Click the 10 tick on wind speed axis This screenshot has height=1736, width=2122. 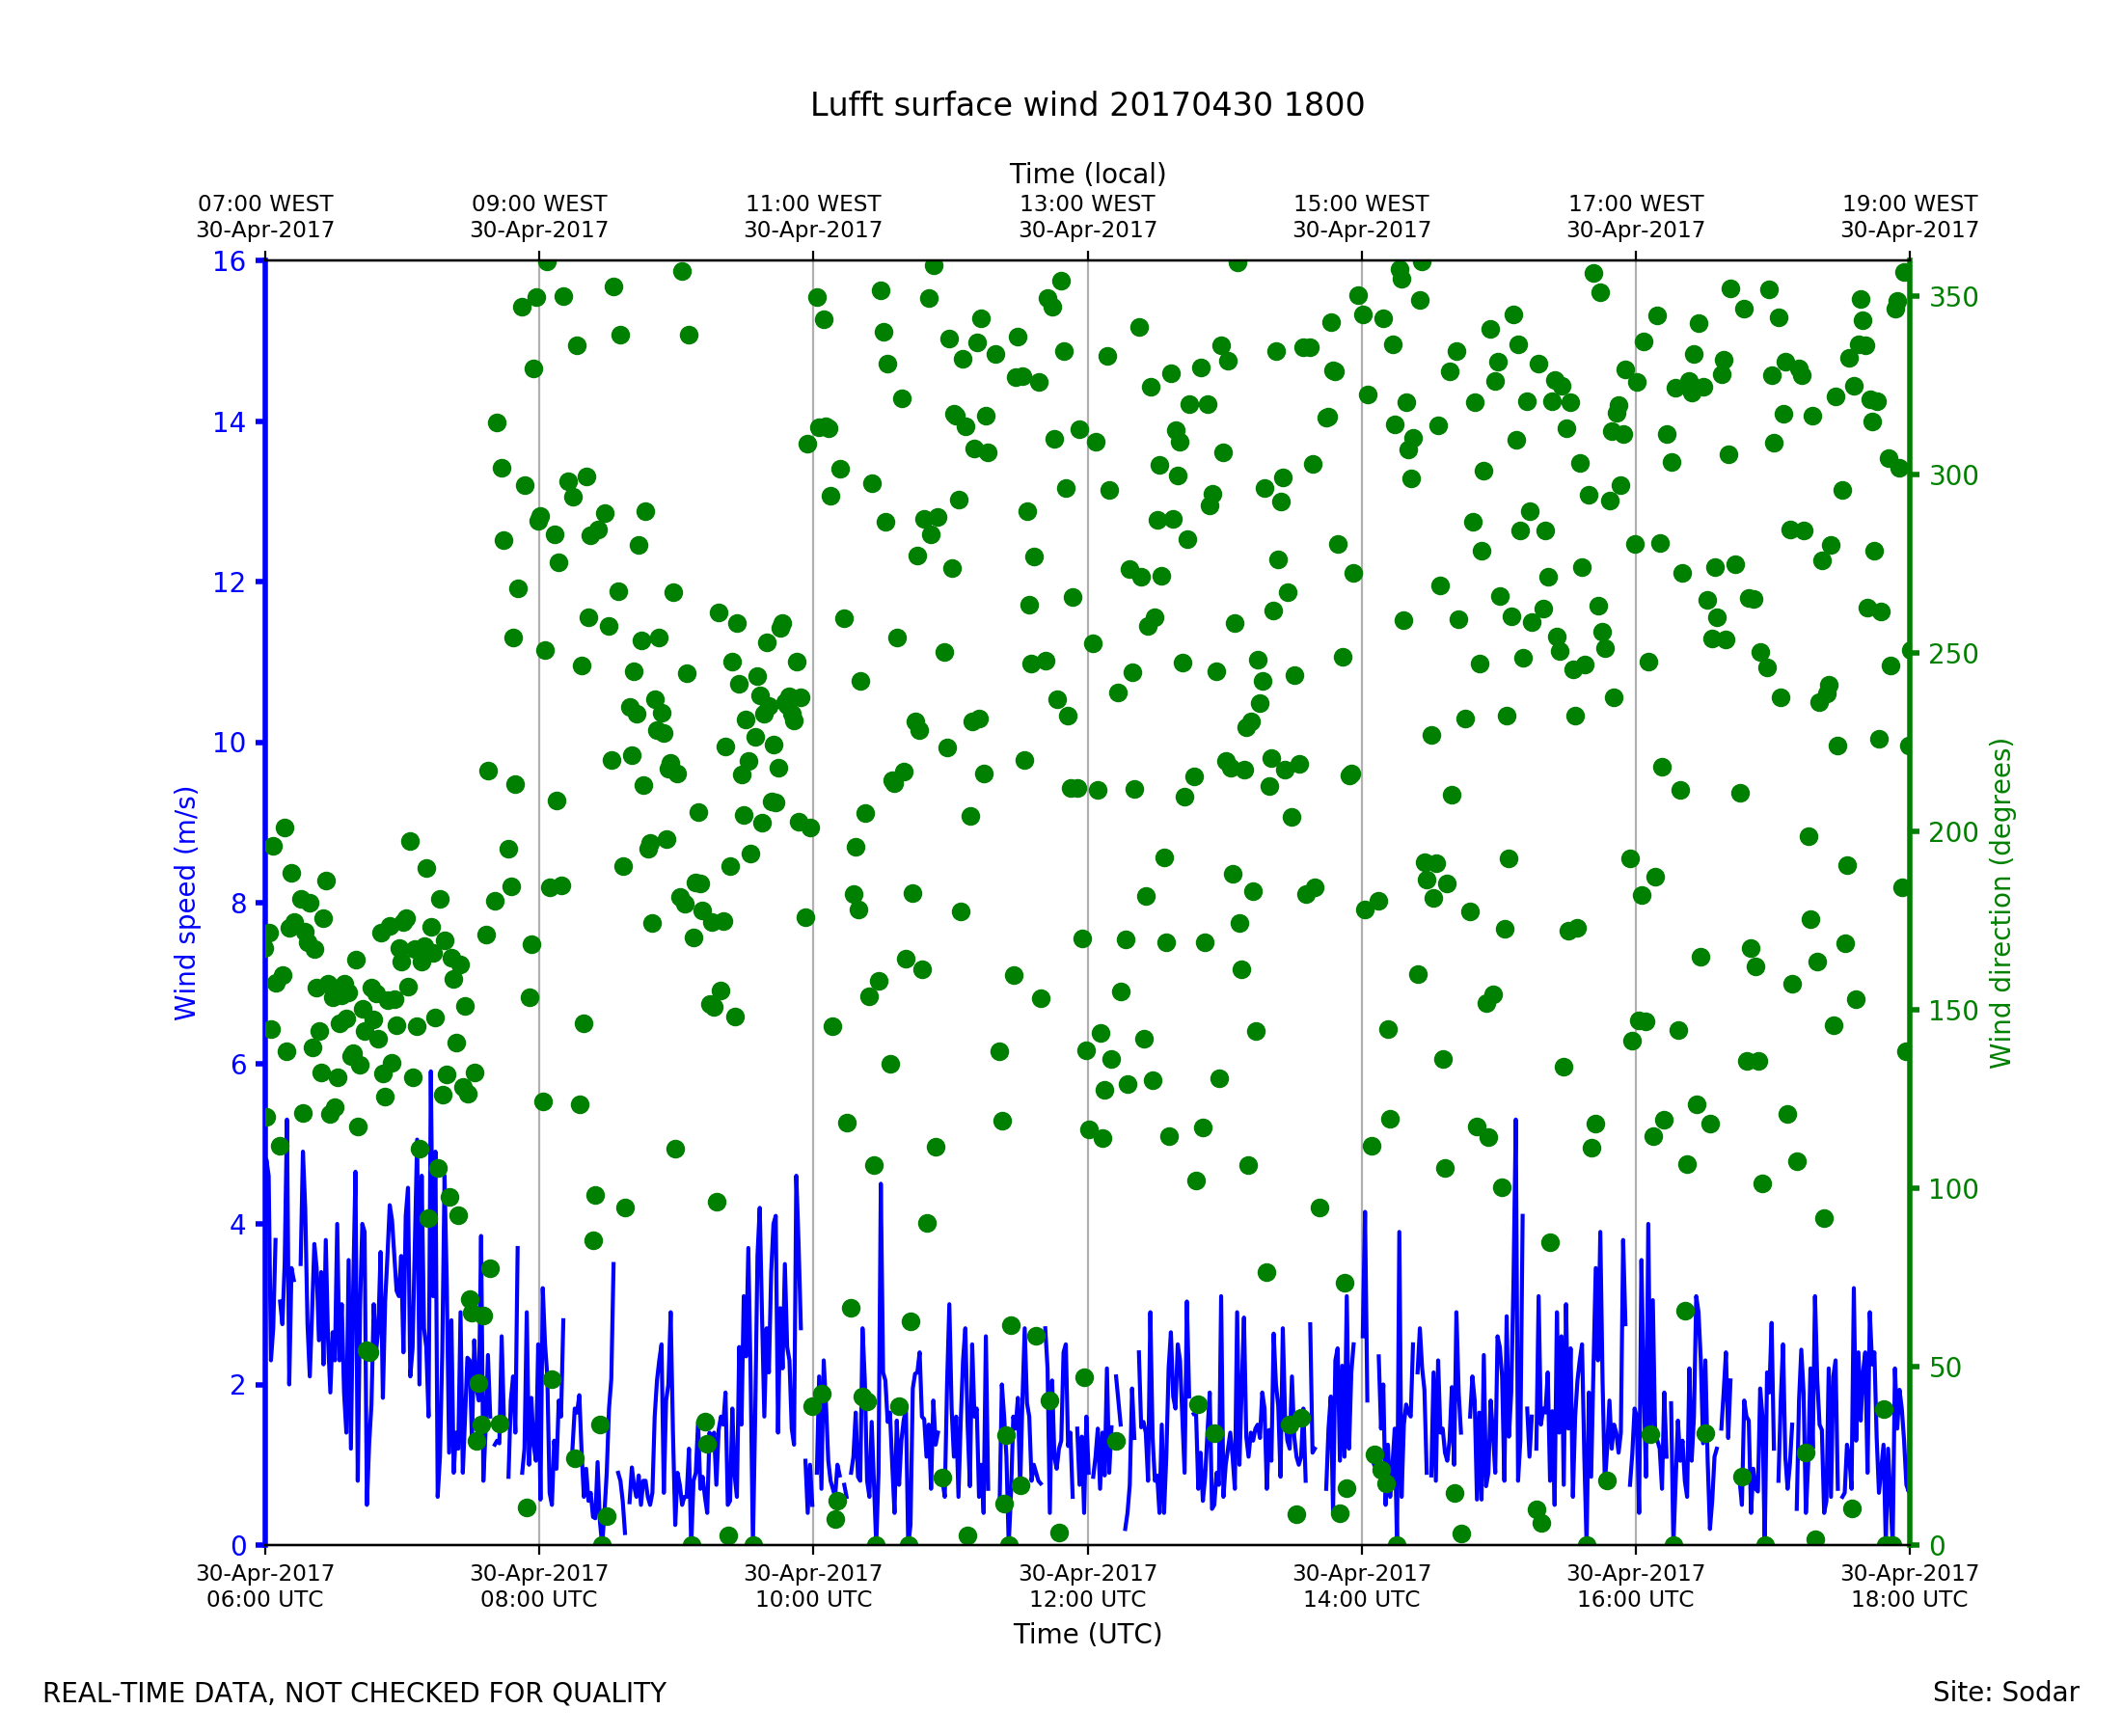coord(229,743)
